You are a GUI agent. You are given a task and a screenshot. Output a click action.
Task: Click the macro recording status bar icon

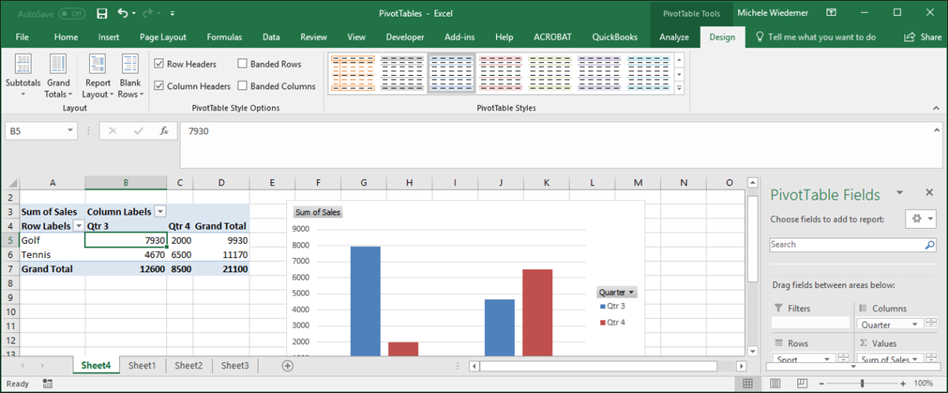(48, 383)
